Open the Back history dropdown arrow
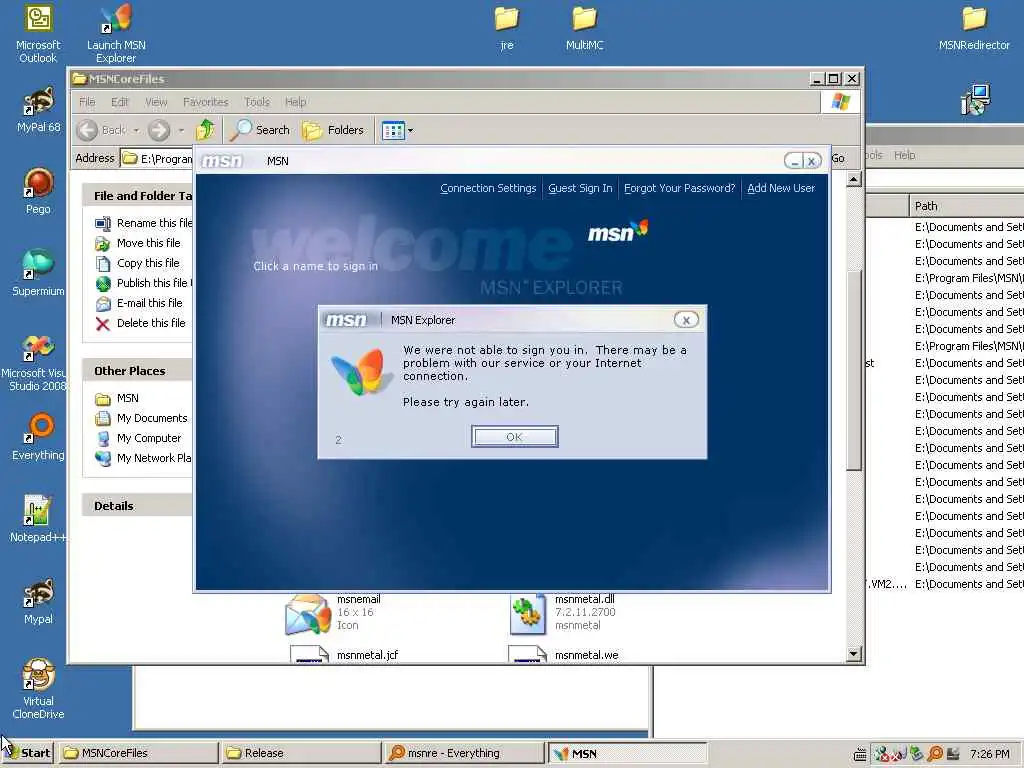 pyautogui.click(x=136, y=131)
